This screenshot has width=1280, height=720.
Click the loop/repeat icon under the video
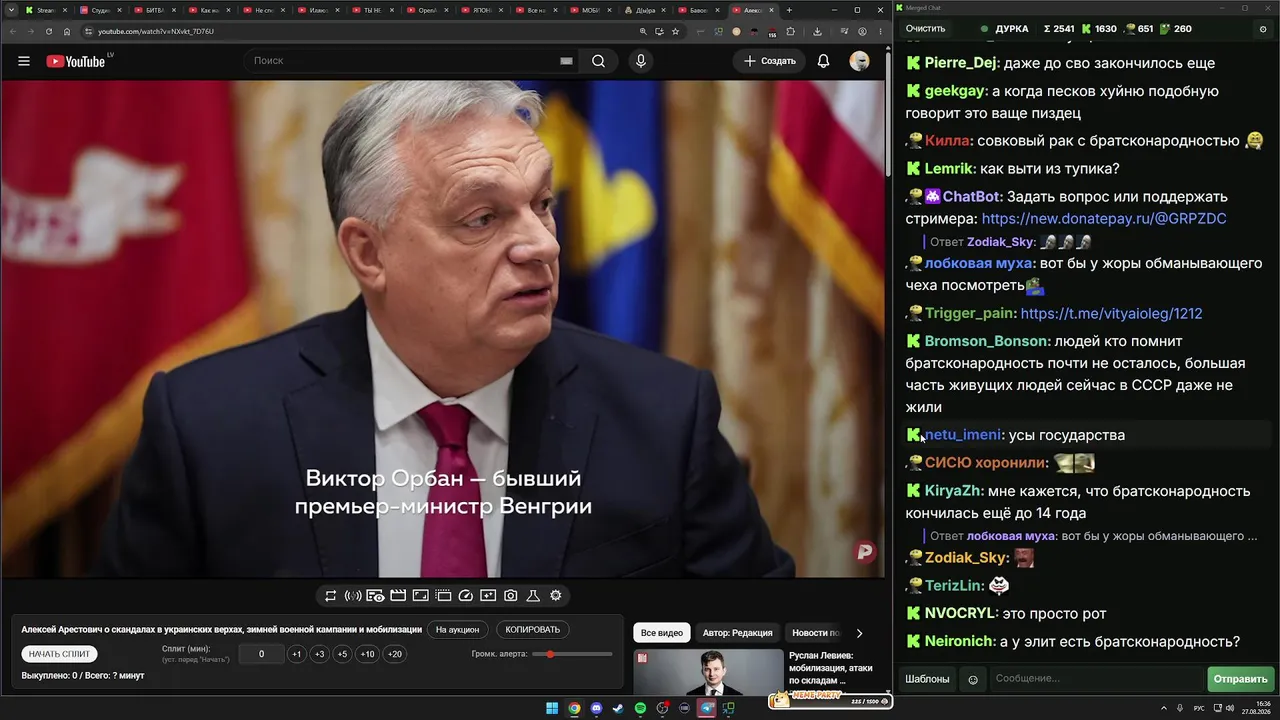coord(330,595)
